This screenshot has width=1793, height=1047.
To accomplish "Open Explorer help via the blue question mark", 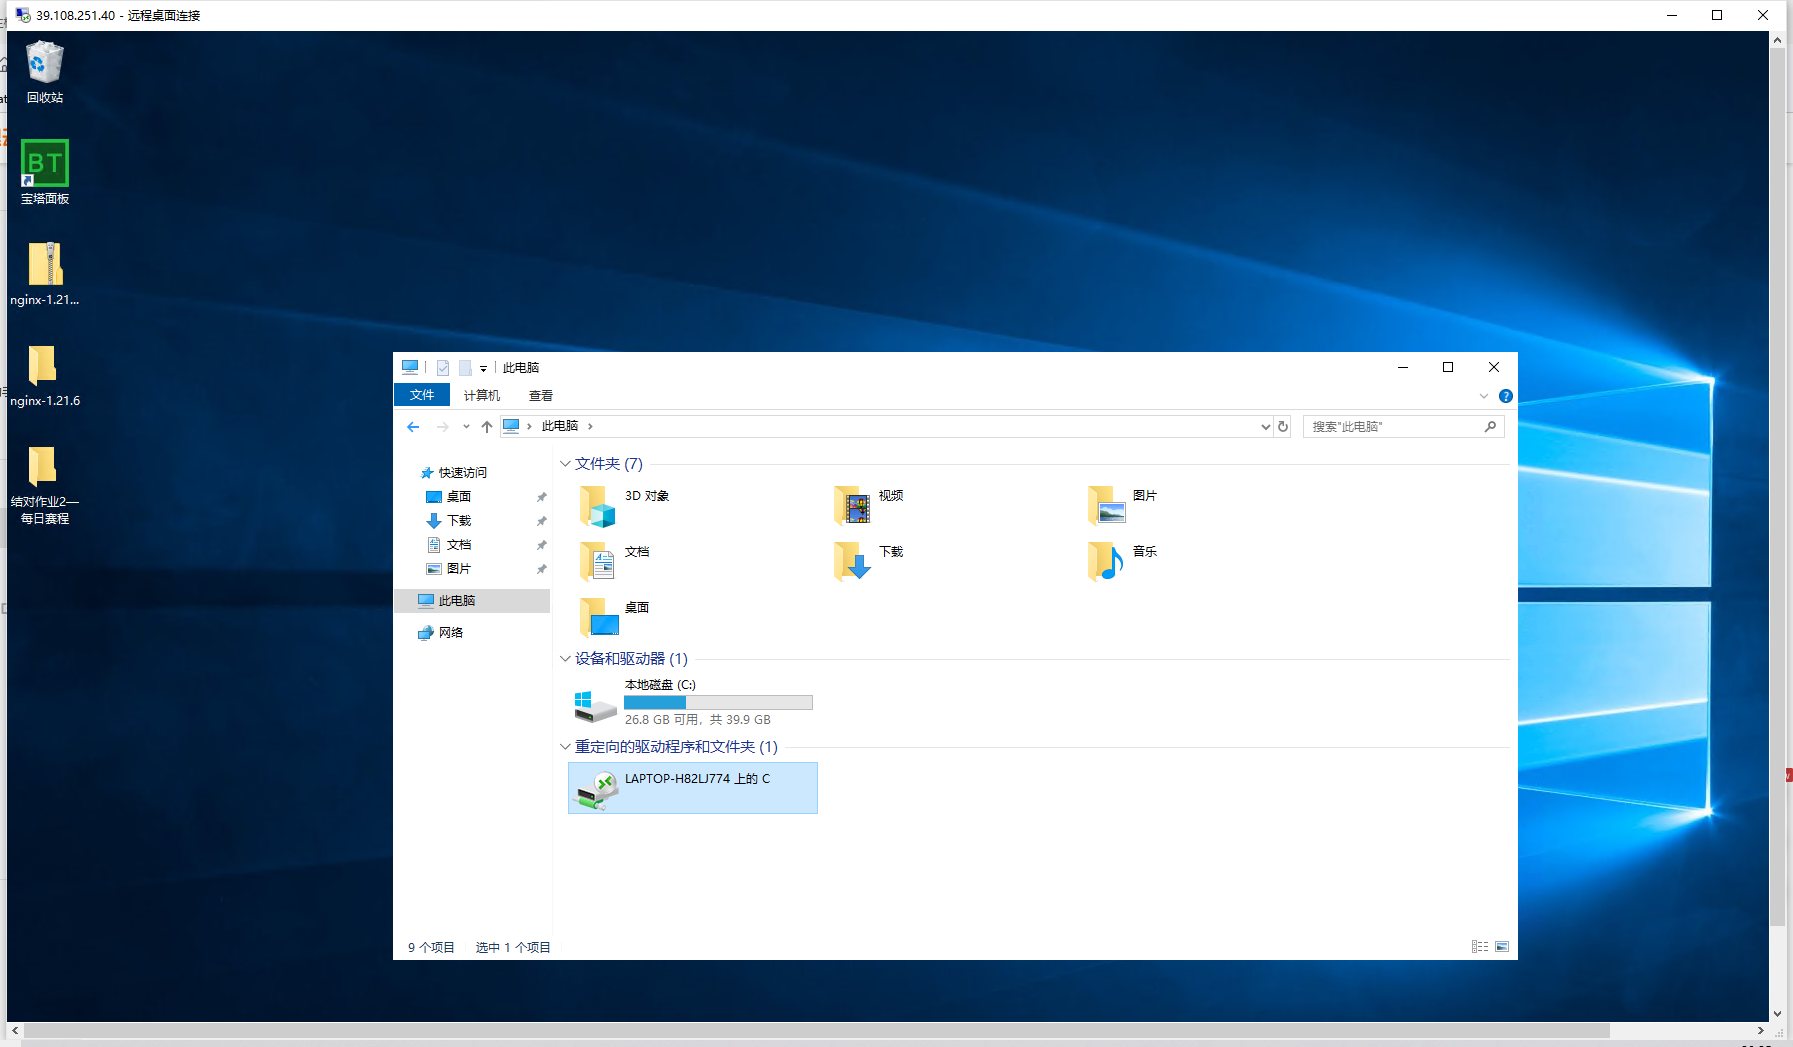I will [x=1506, y=396].
